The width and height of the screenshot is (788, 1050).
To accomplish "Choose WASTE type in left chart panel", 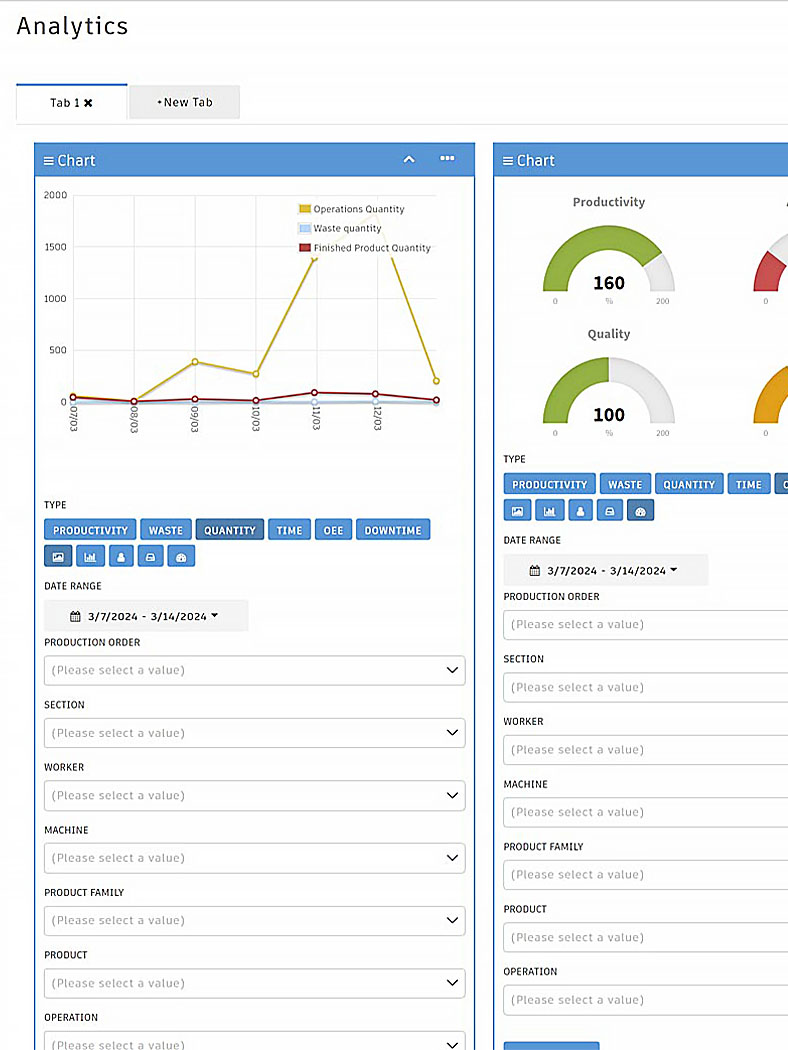I will 166,530.
